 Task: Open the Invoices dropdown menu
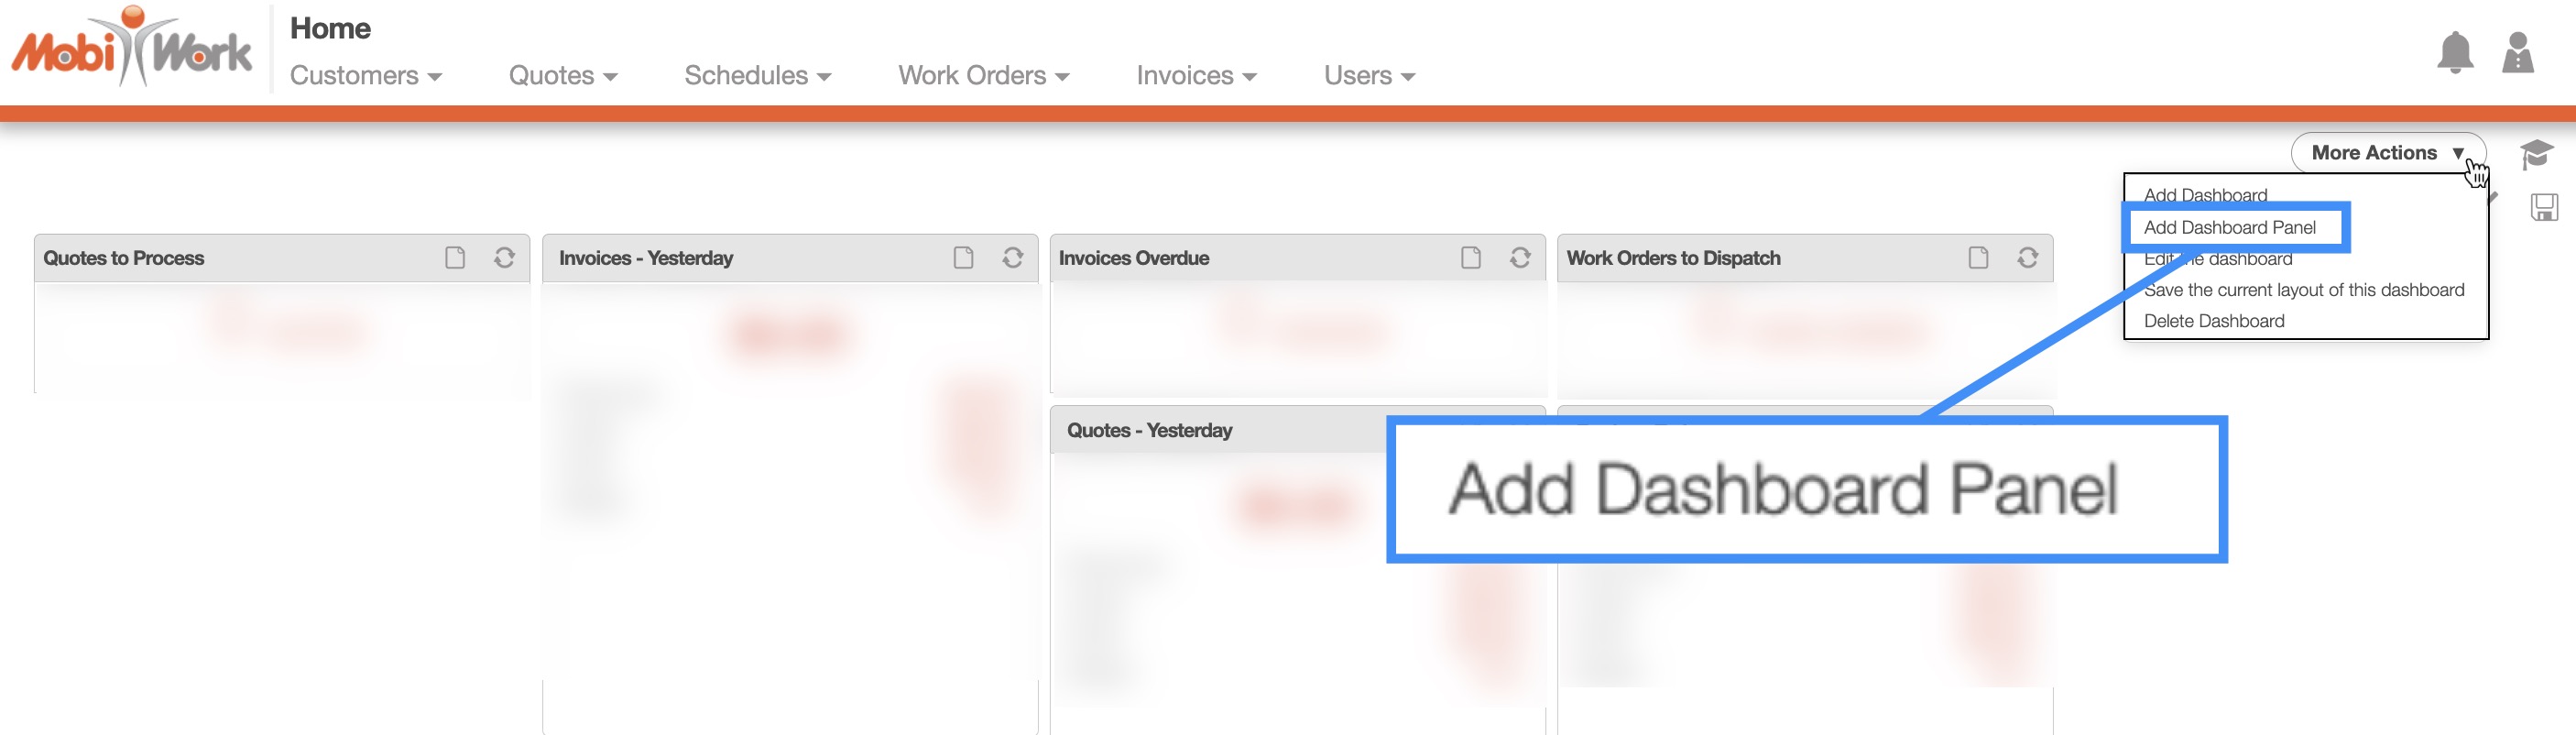click(x=1196, y=76)
